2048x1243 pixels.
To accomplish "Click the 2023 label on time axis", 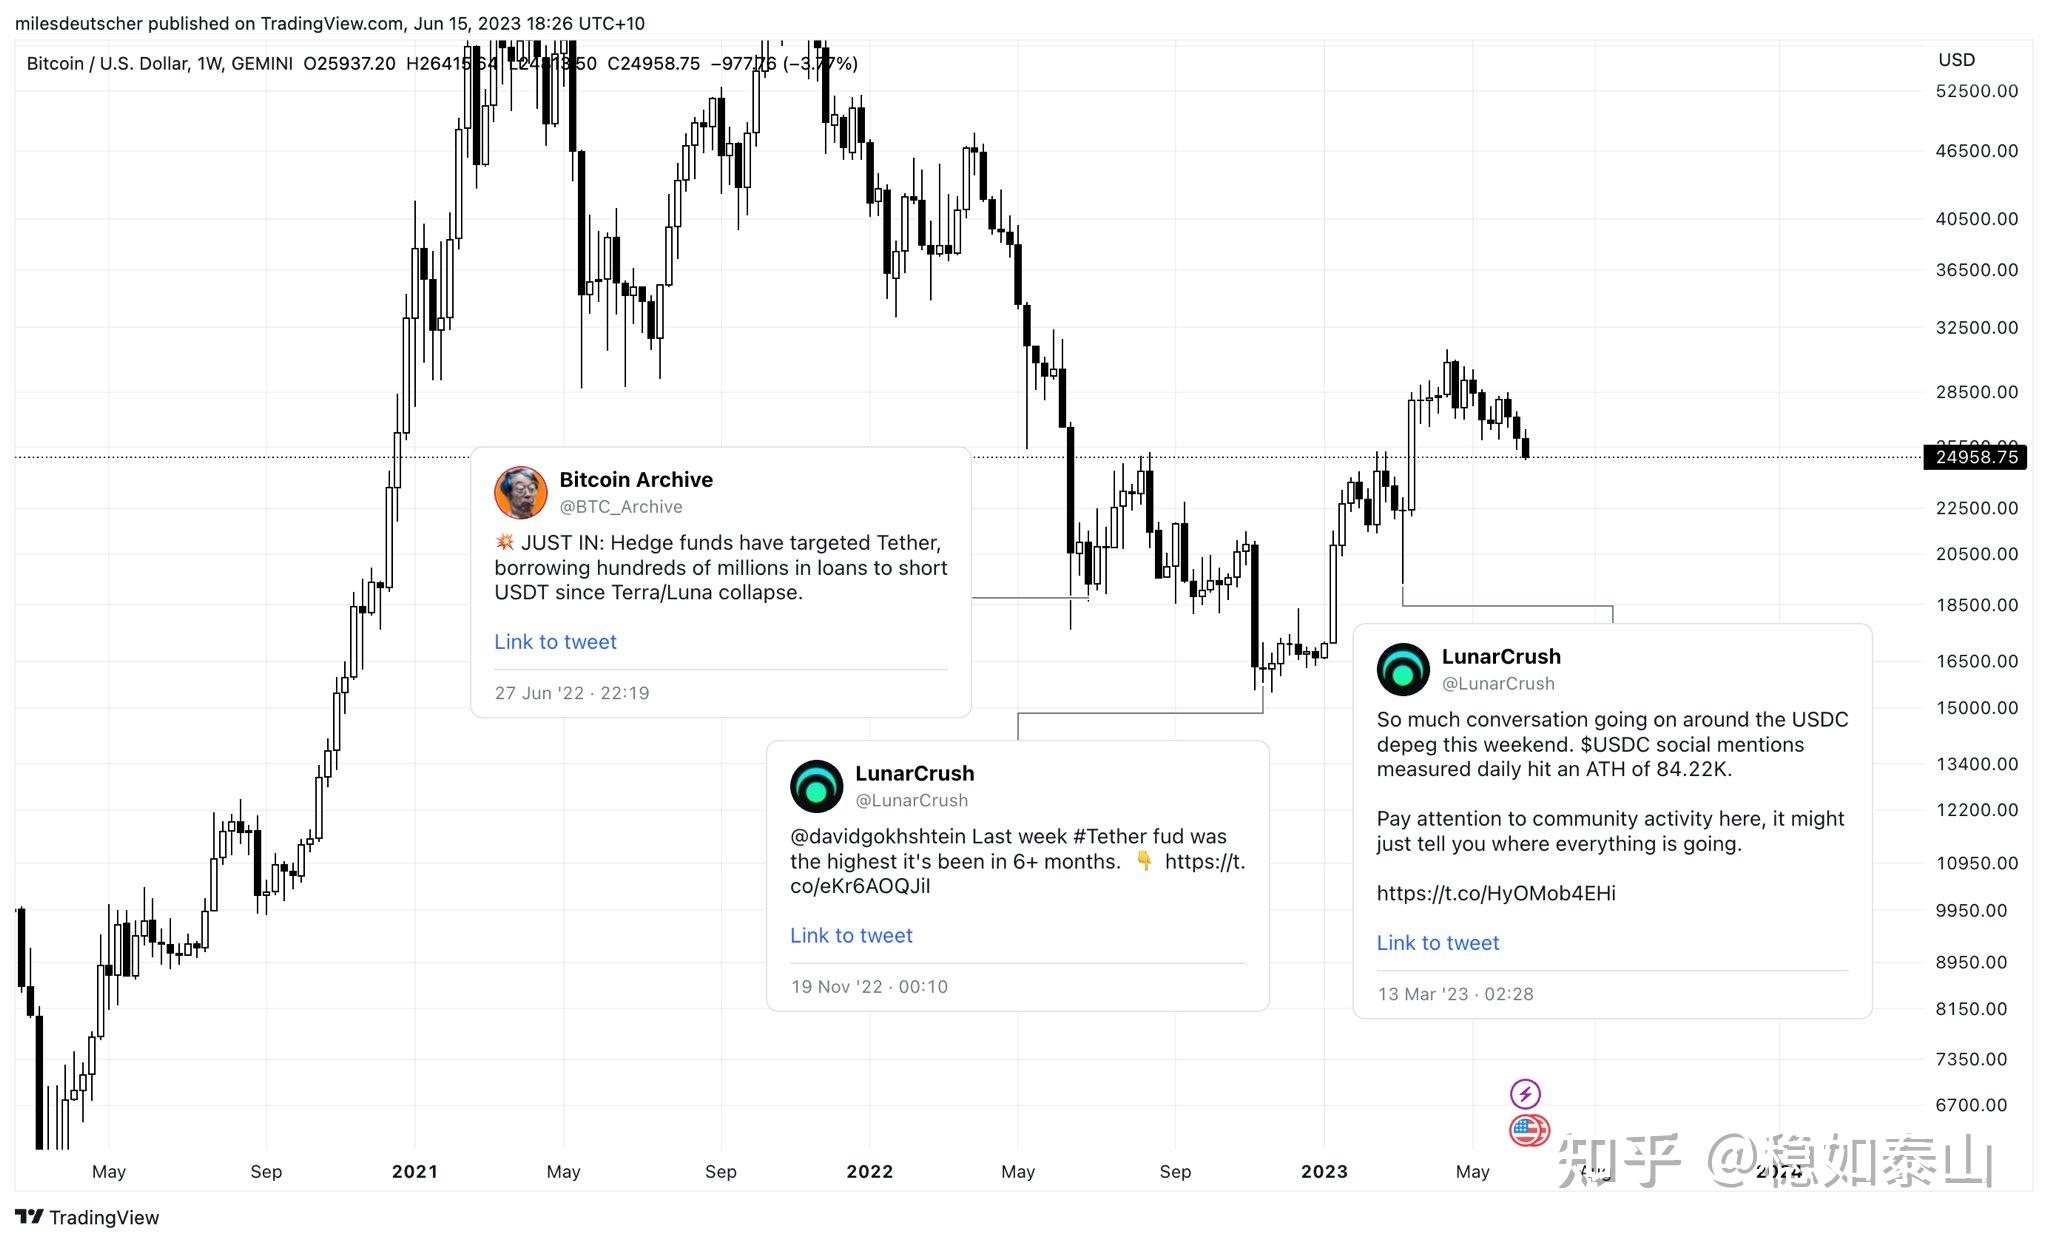I will tap(1324, 1171).
